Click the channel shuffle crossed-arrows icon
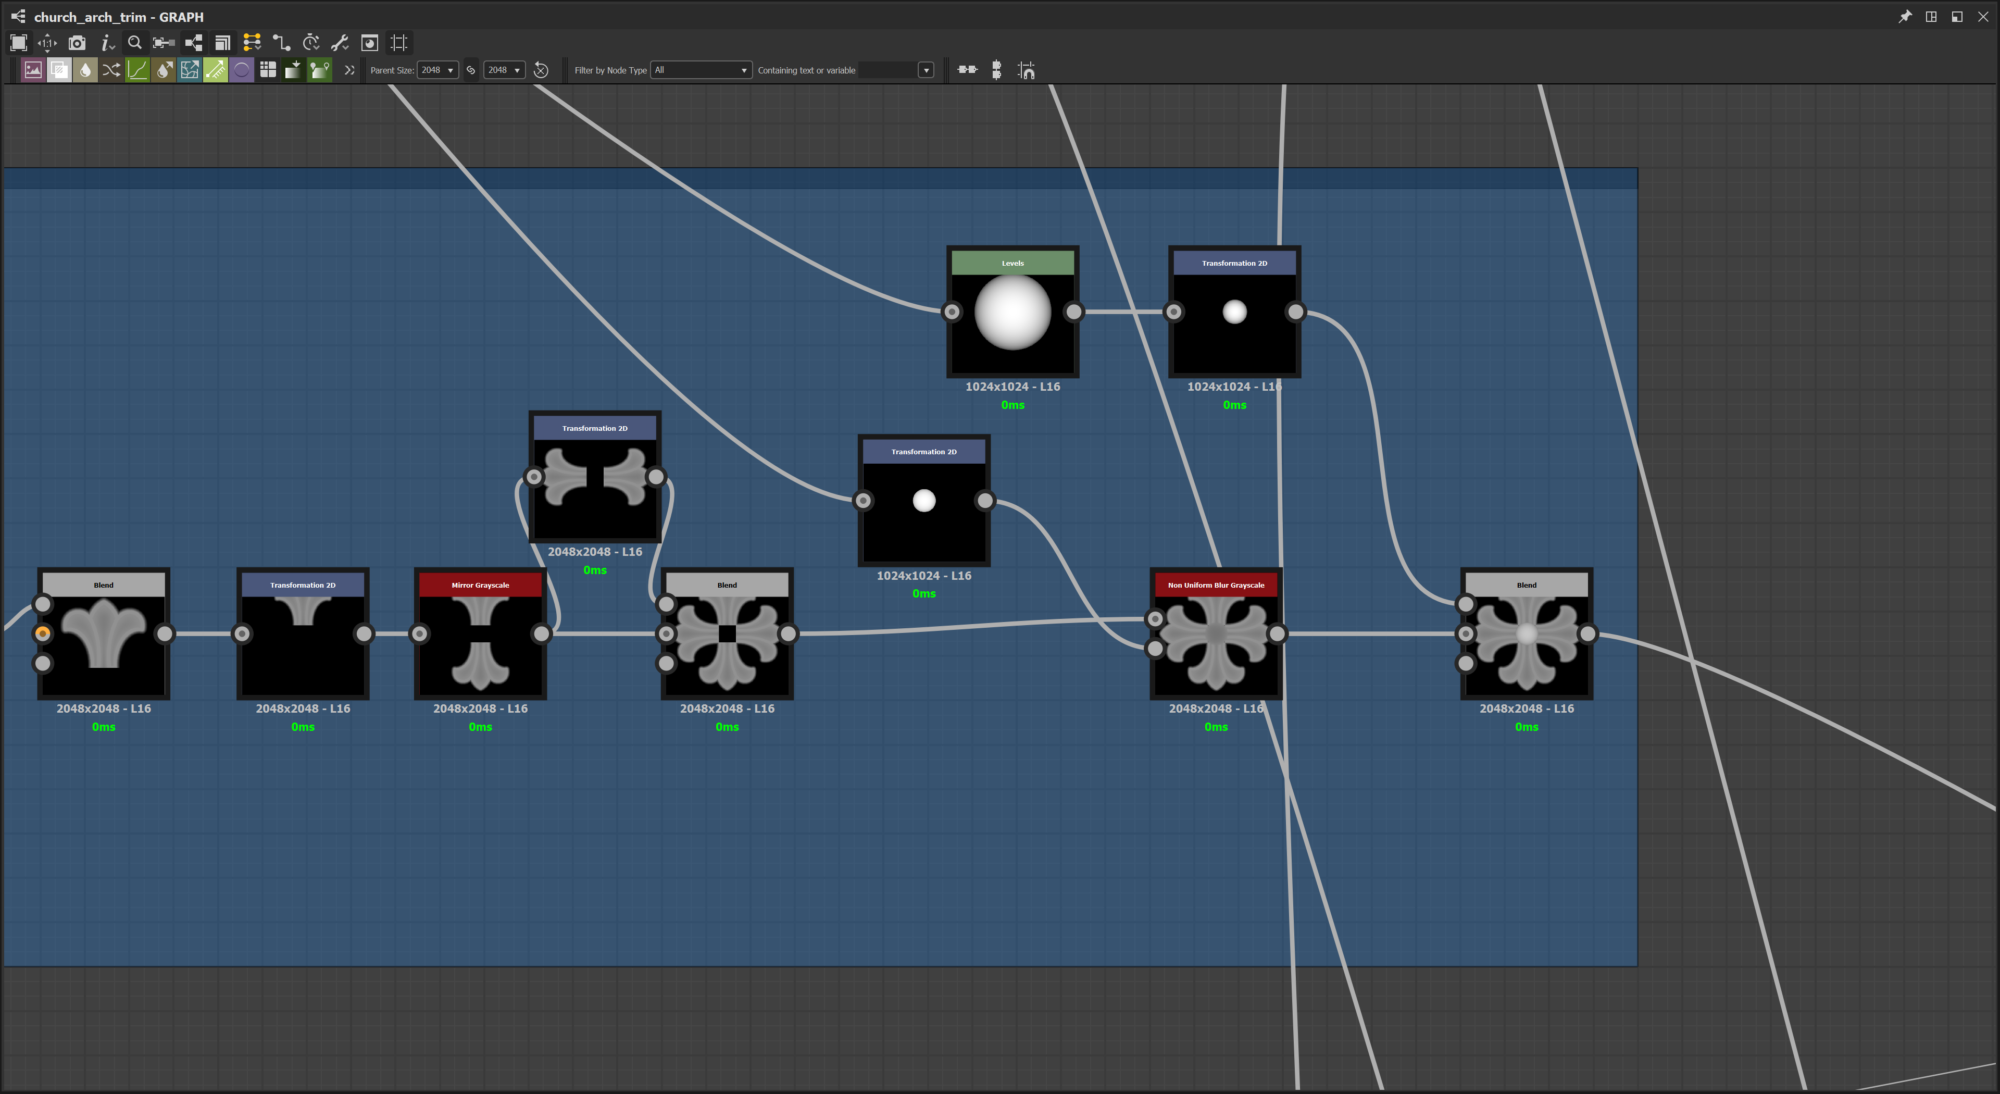The width and height of the screenshot is (2000, 1094). point(111,70)
